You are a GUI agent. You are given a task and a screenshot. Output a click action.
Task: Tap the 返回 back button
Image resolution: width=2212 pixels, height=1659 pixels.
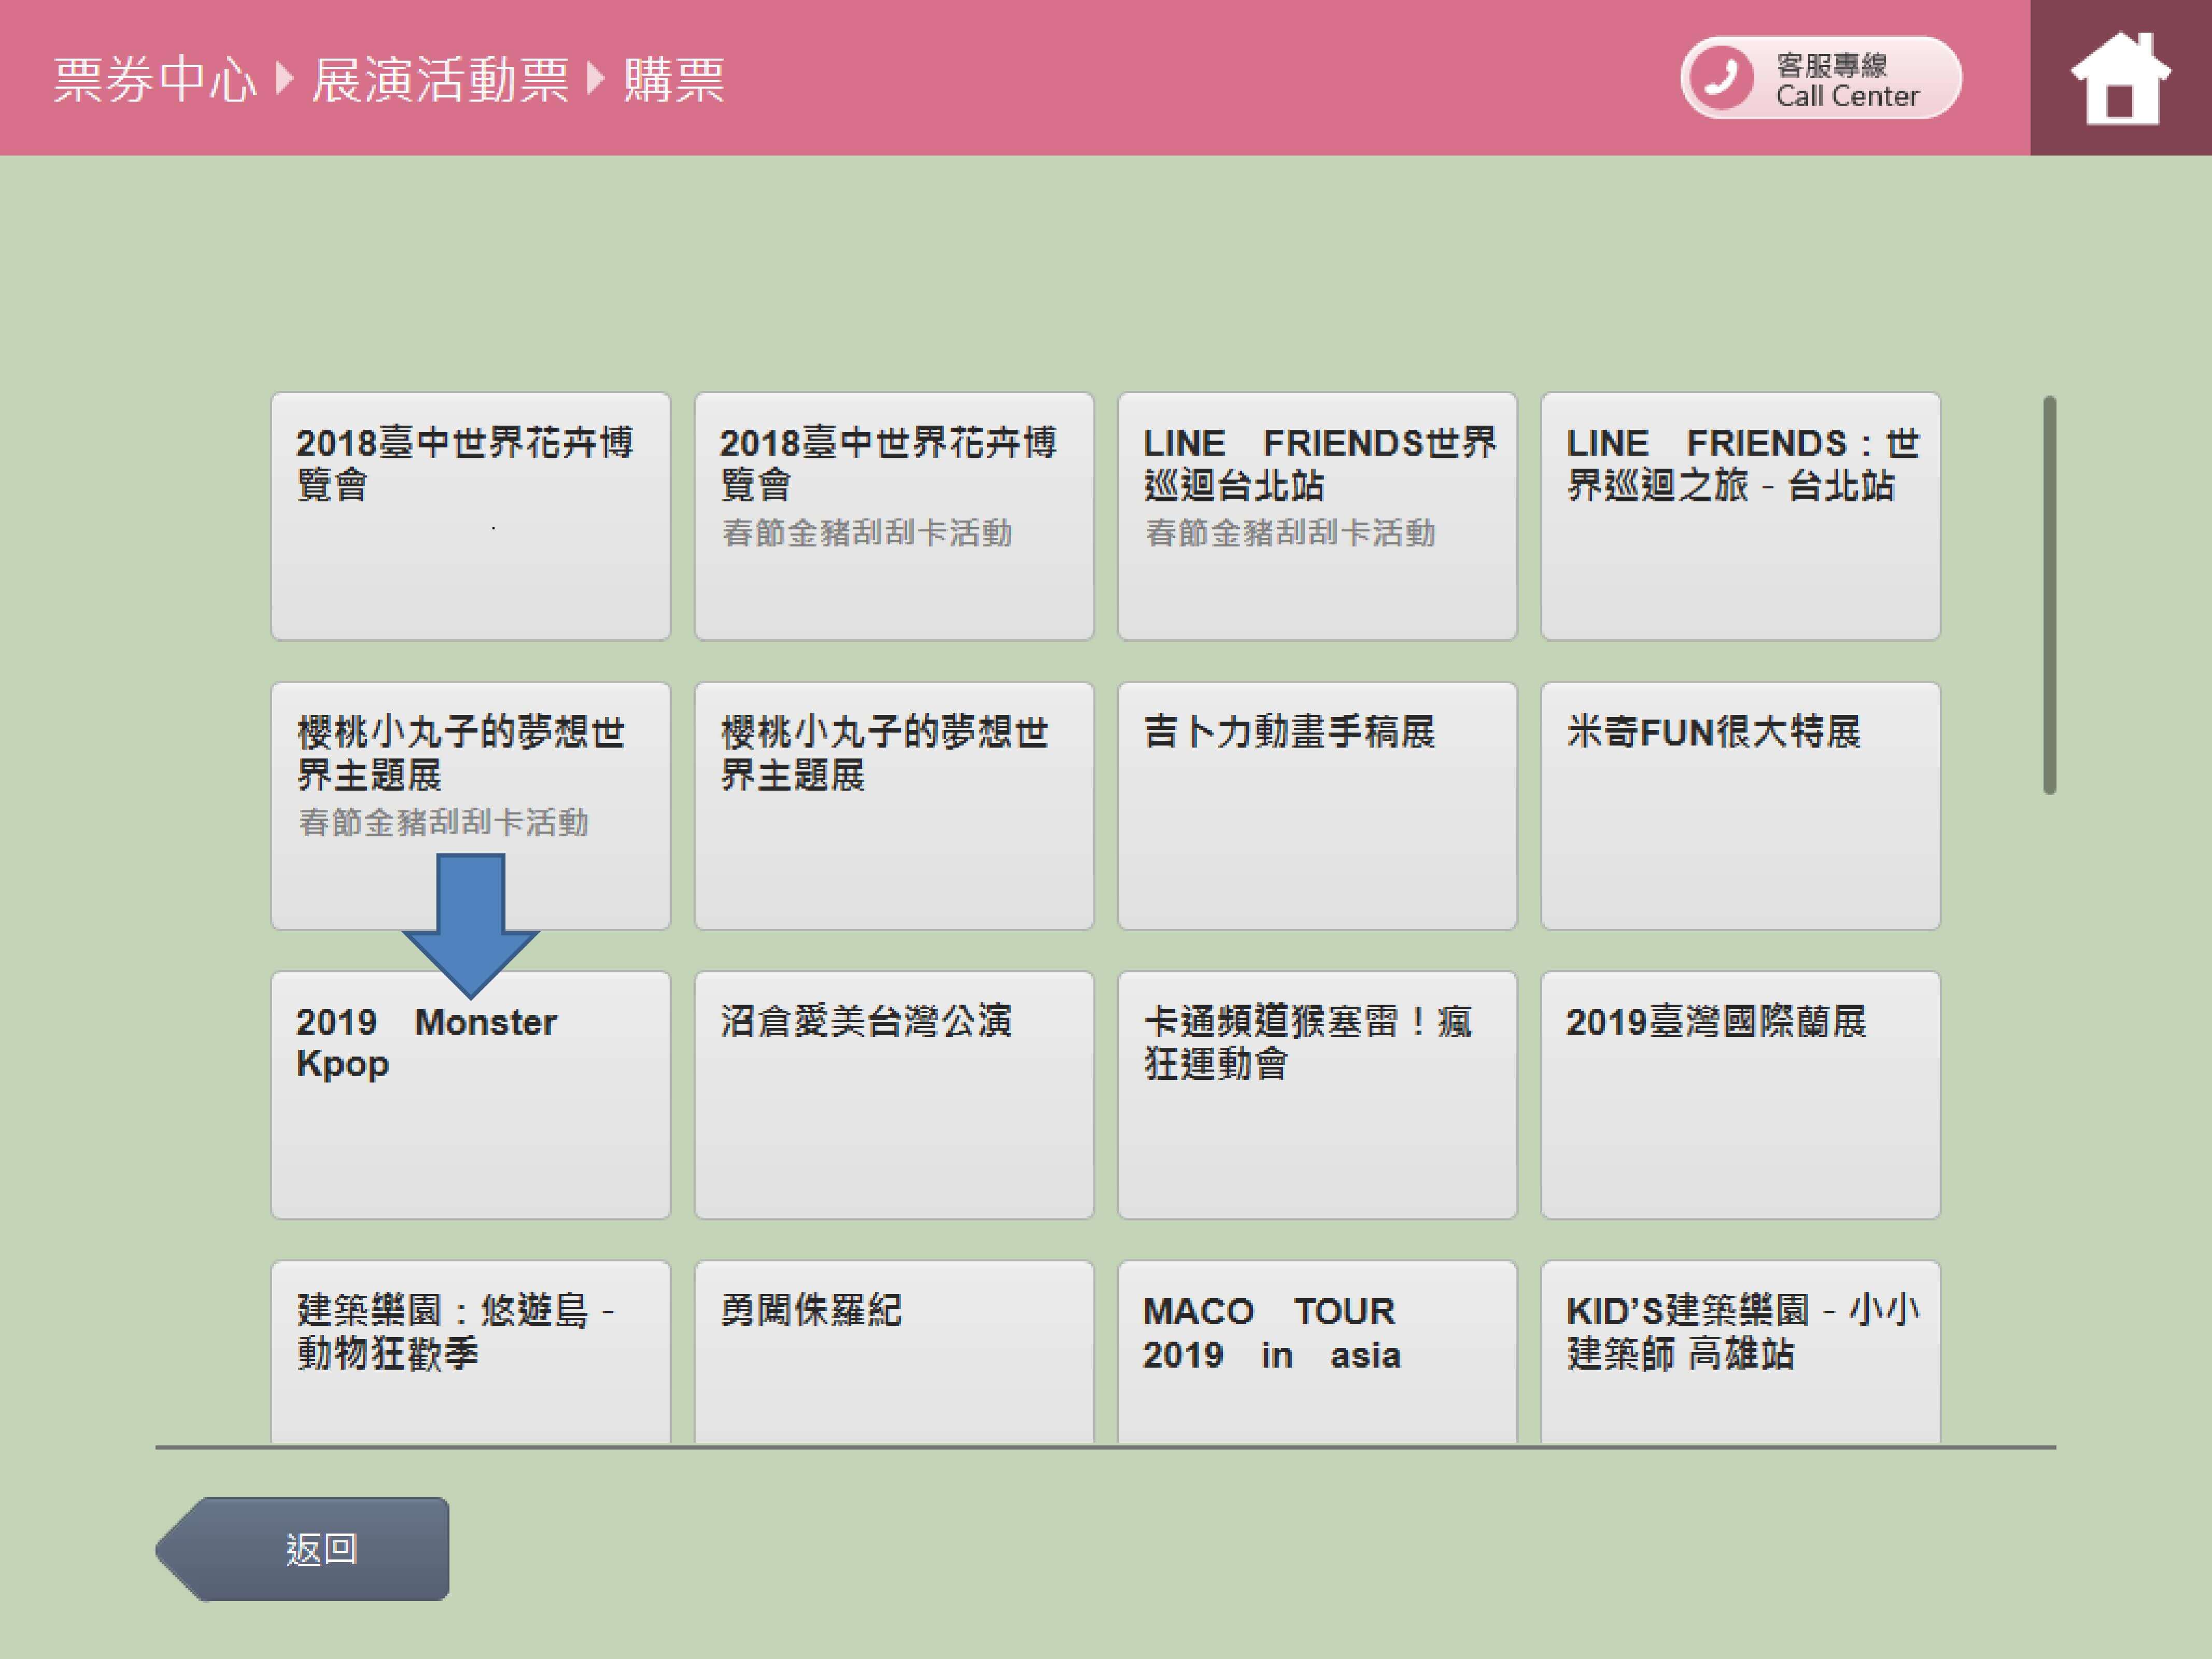(303, 1548)
